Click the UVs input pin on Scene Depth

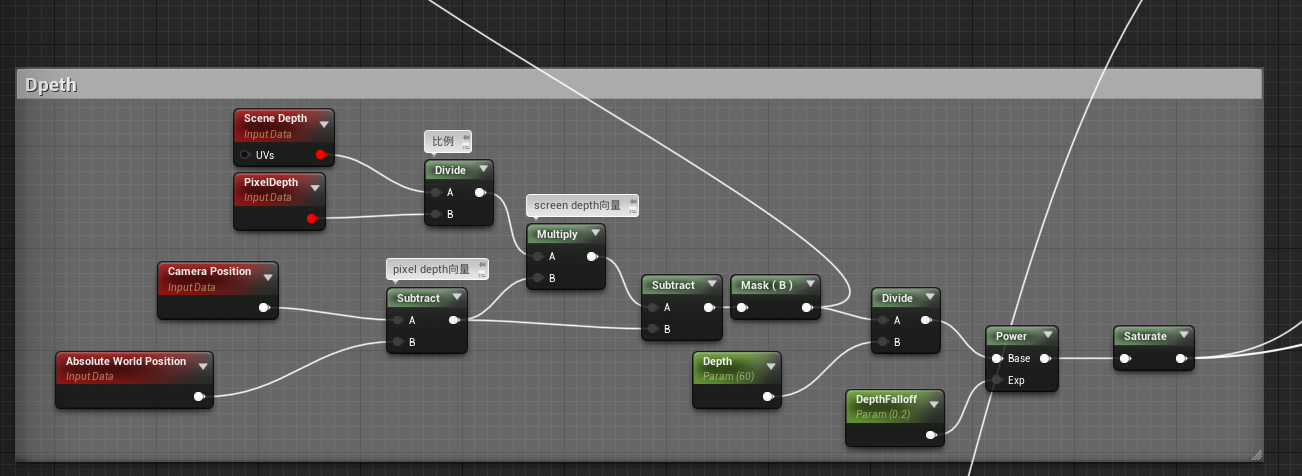[246, 155]
